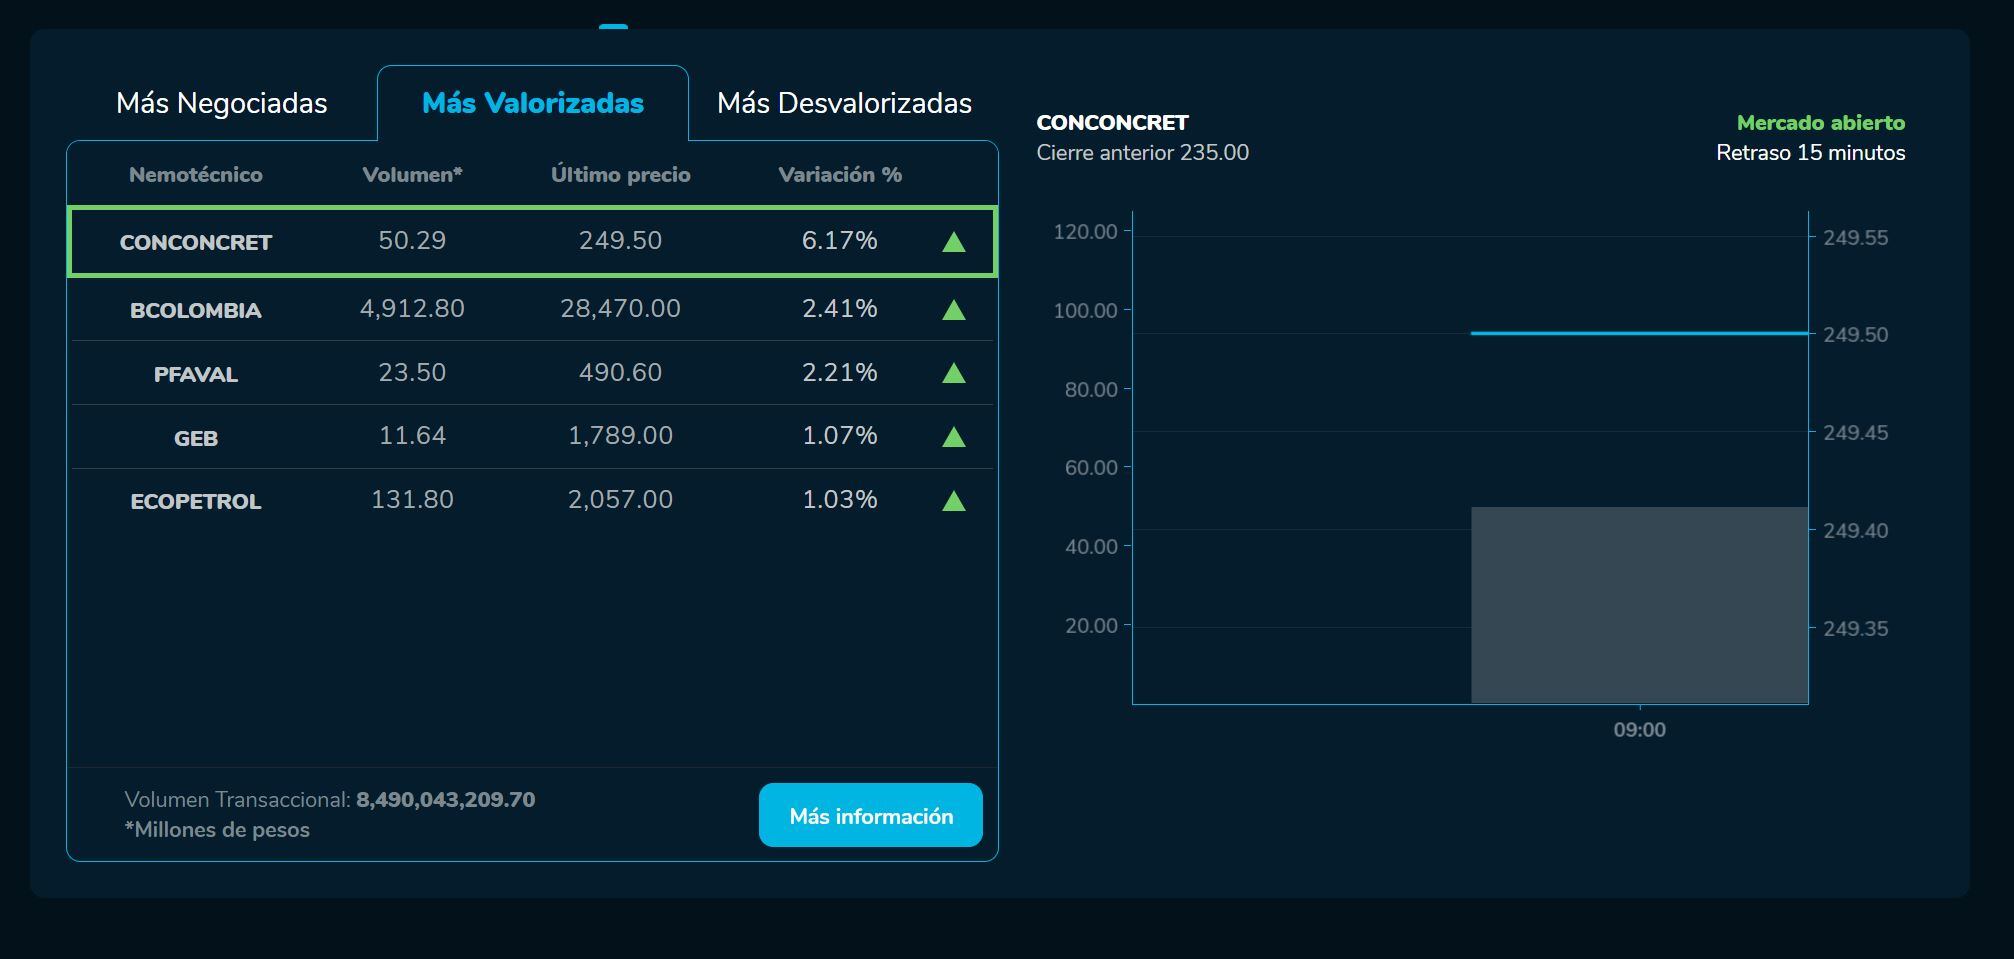Click the Volumen* column header
This screenshot has width=2014, height=959.
pyautogui.click(x=411, y=174)
